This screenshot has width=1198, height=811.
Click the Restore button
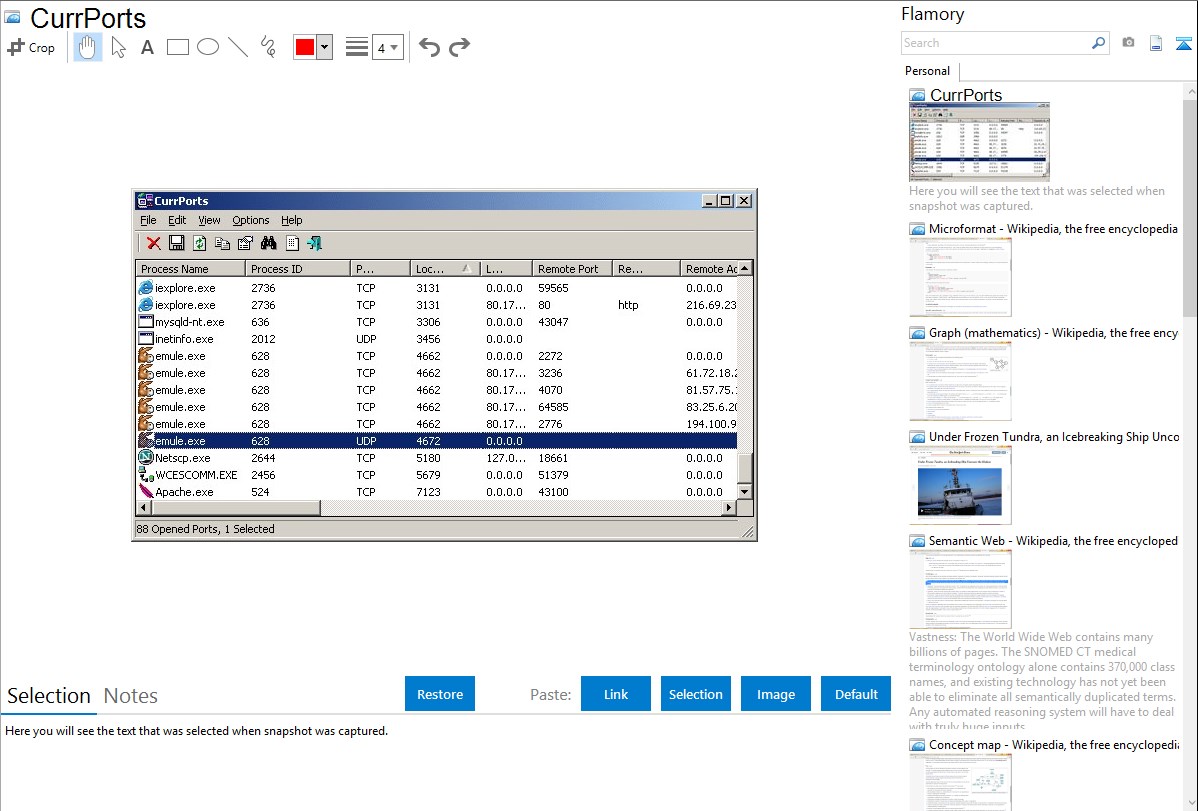pyautogui.click(x=440, y=694)
